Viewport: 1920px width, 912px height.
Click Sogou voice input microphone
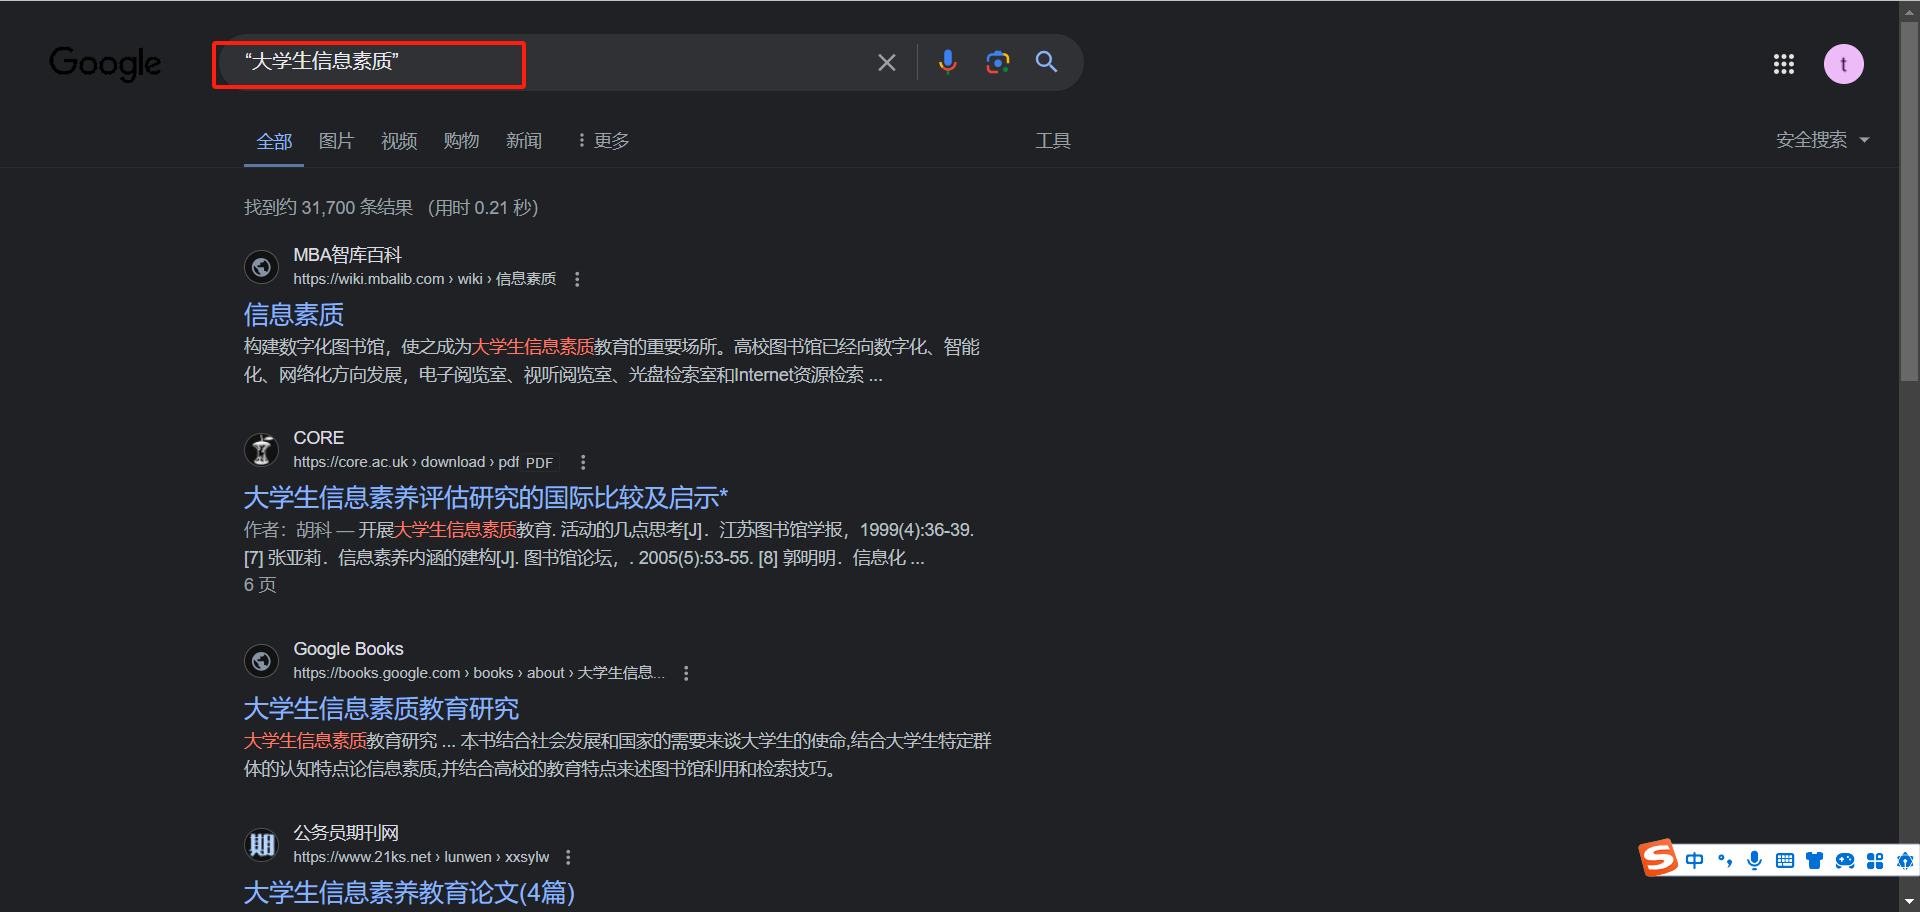tap(1754, 861)
